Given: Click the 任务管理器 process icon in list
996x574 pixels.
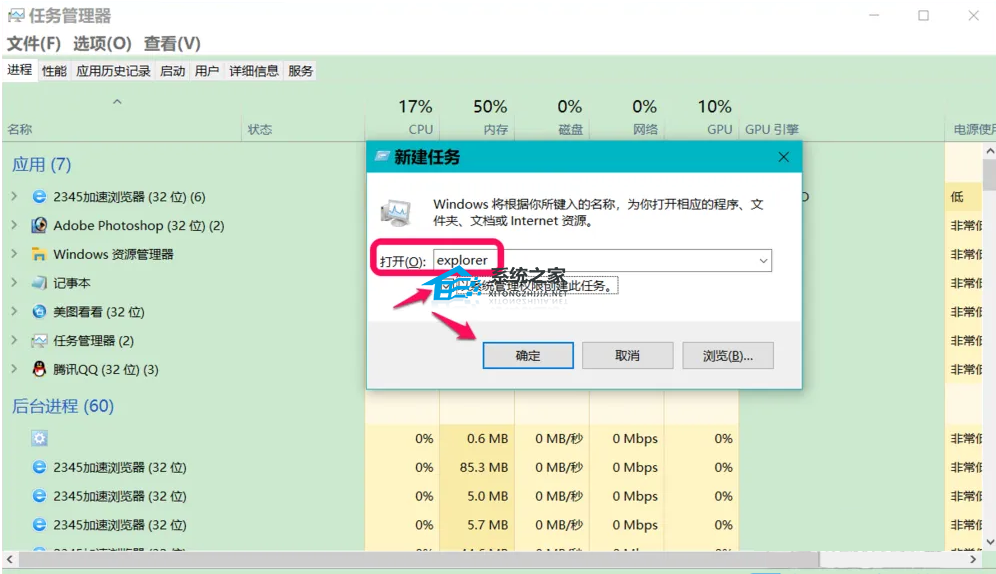Looking at the screenshot, I should pos(40,341).
